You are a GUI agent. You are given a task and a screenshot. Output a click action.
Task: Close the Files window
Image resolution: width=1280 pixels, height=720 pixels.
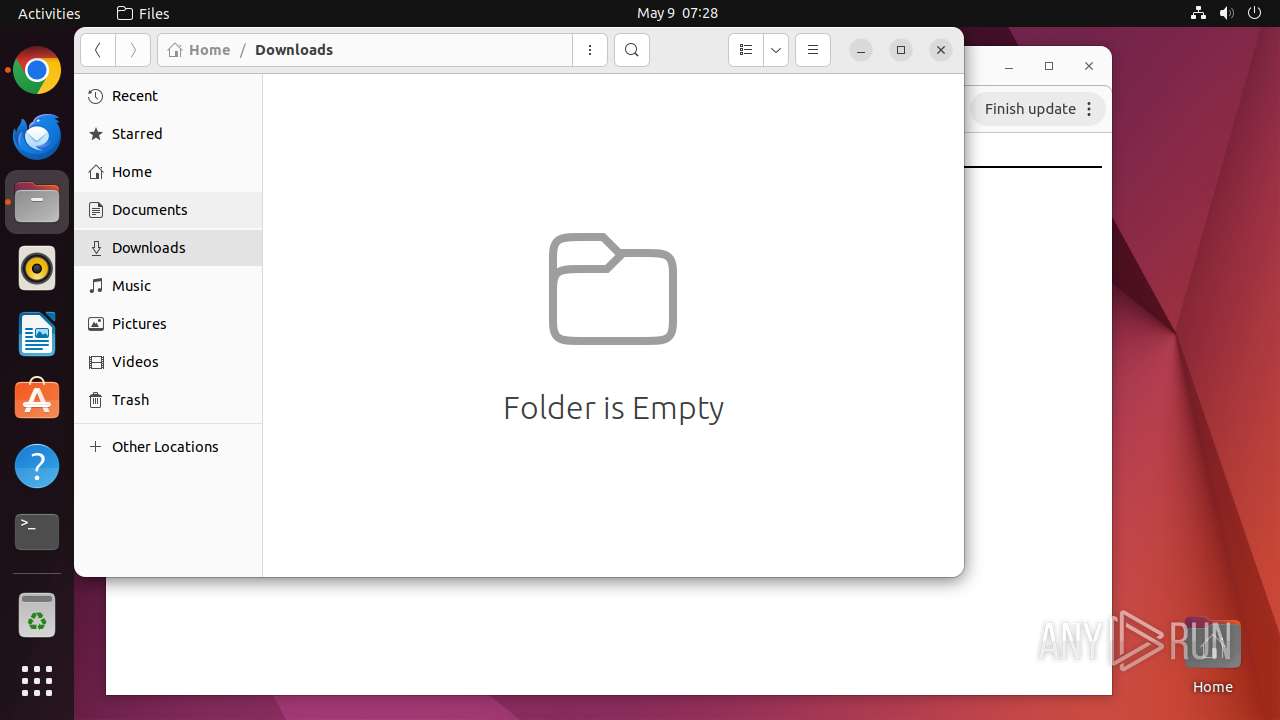pos(941,50)
